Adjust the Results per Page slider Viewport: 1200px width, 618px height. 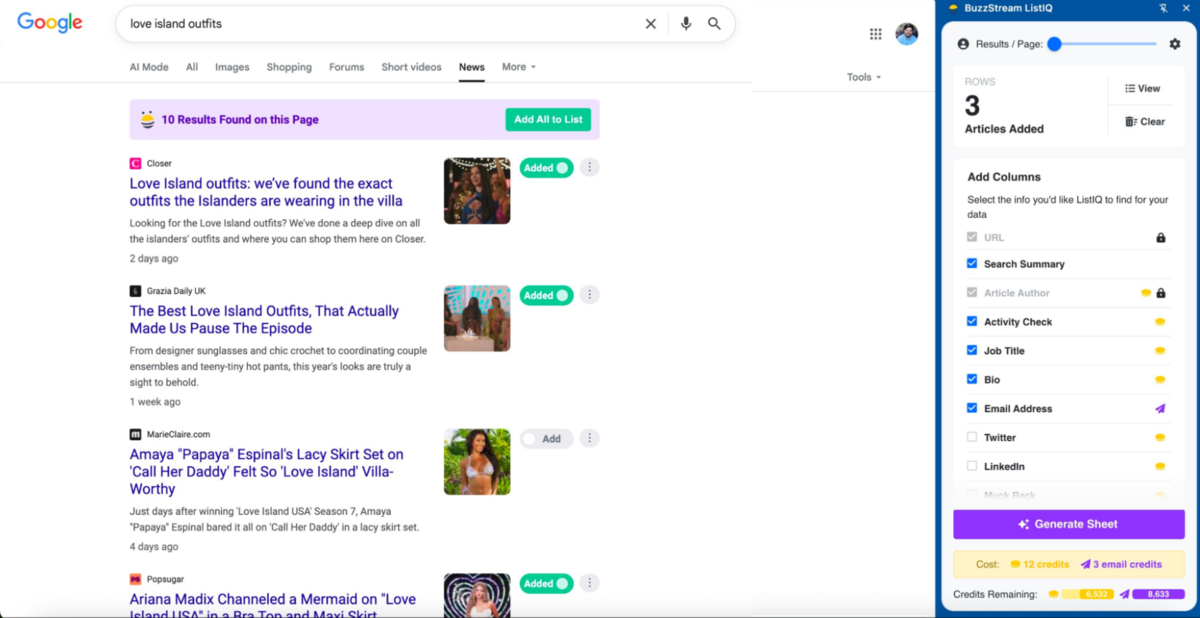[x=1054, y=44]
